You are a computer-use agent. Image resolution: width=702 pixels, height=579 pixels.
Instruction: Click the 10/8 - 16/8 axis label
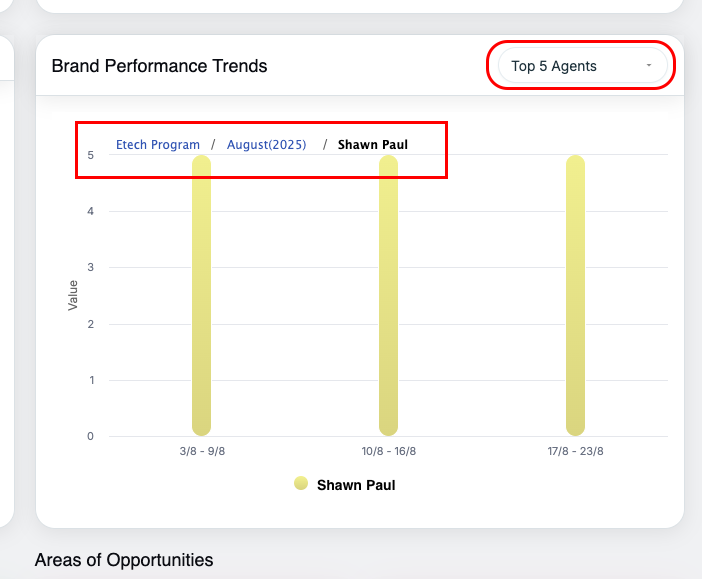[388, 451]
